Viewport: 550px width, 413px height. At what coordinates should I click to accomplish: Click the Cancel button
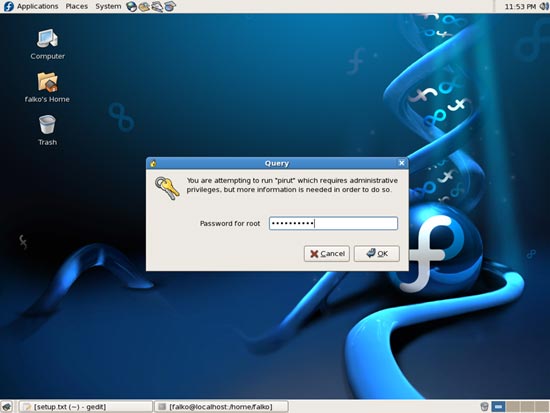click(x=327, y=253)
